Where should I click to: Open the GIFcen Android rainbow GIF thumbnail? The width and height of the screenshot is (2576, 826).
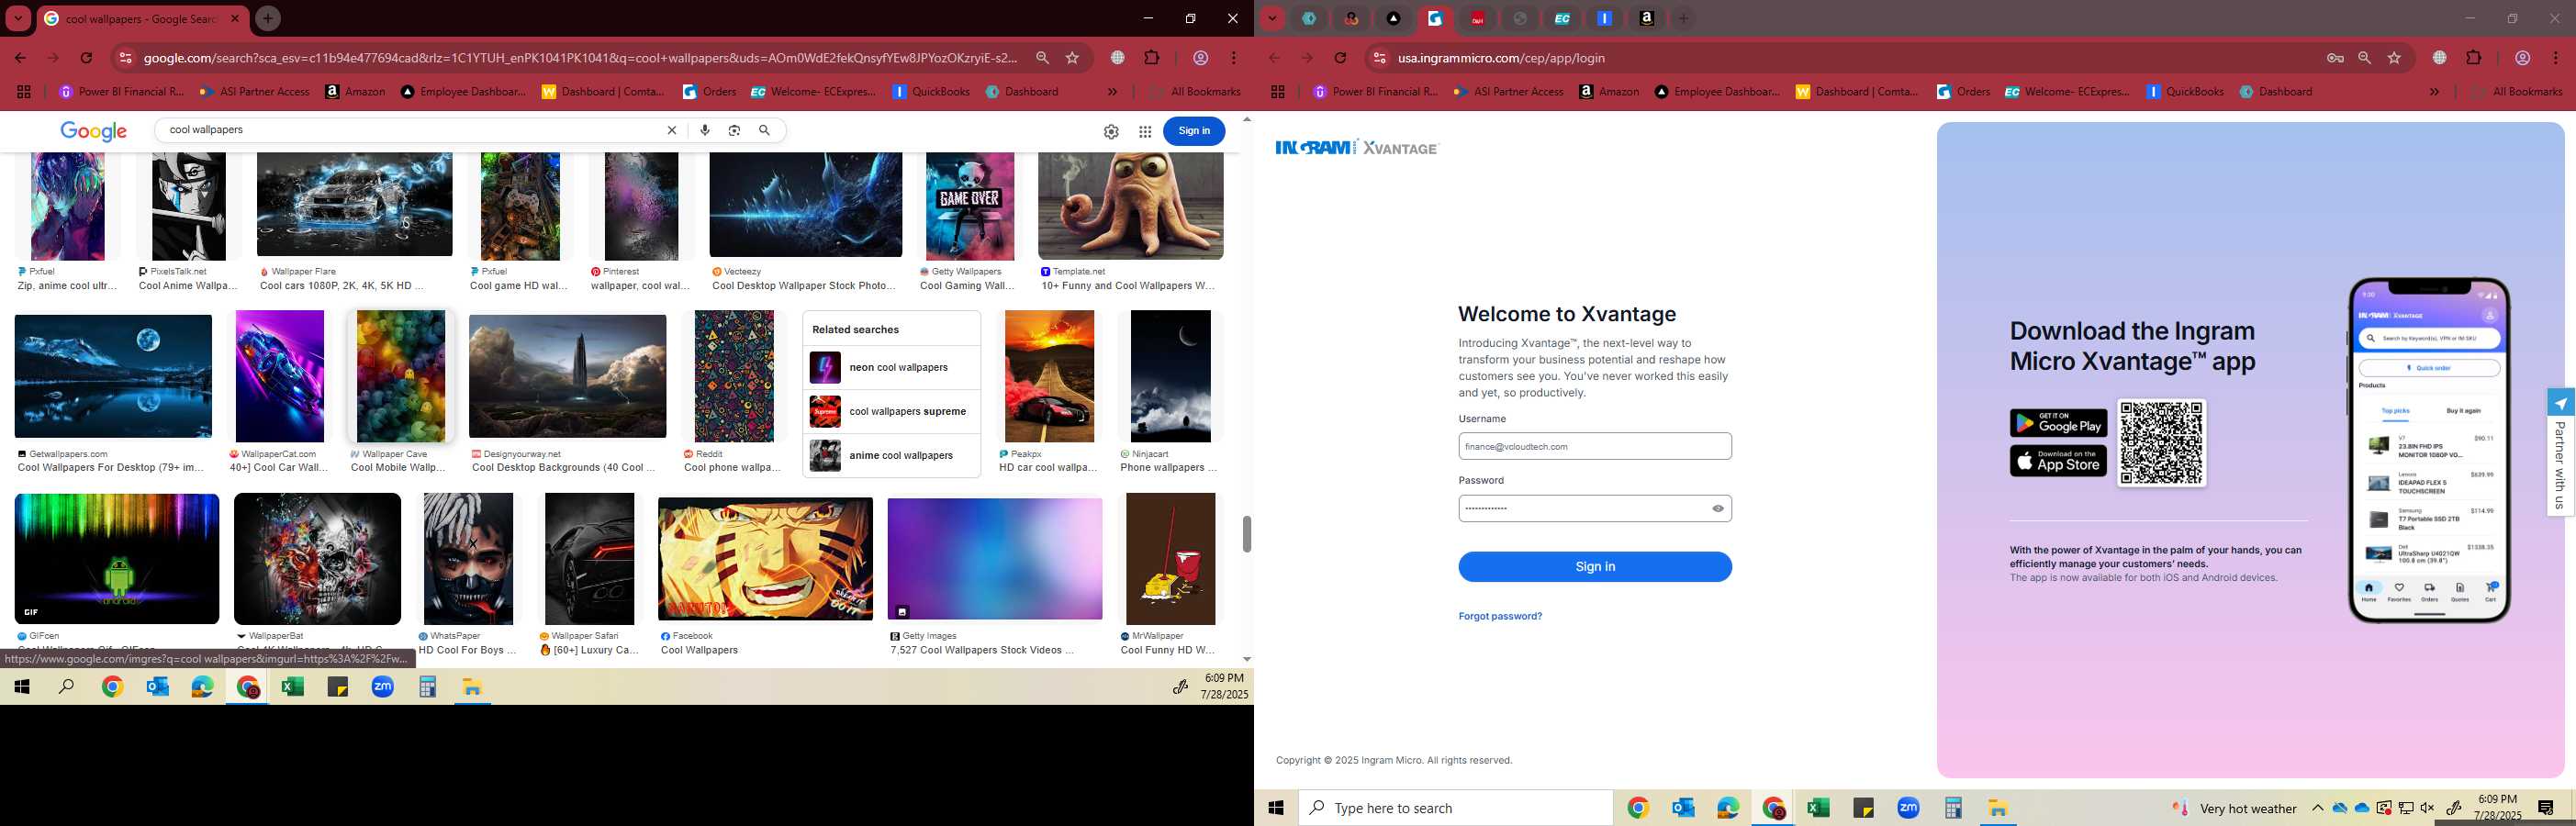pos(117,559)
